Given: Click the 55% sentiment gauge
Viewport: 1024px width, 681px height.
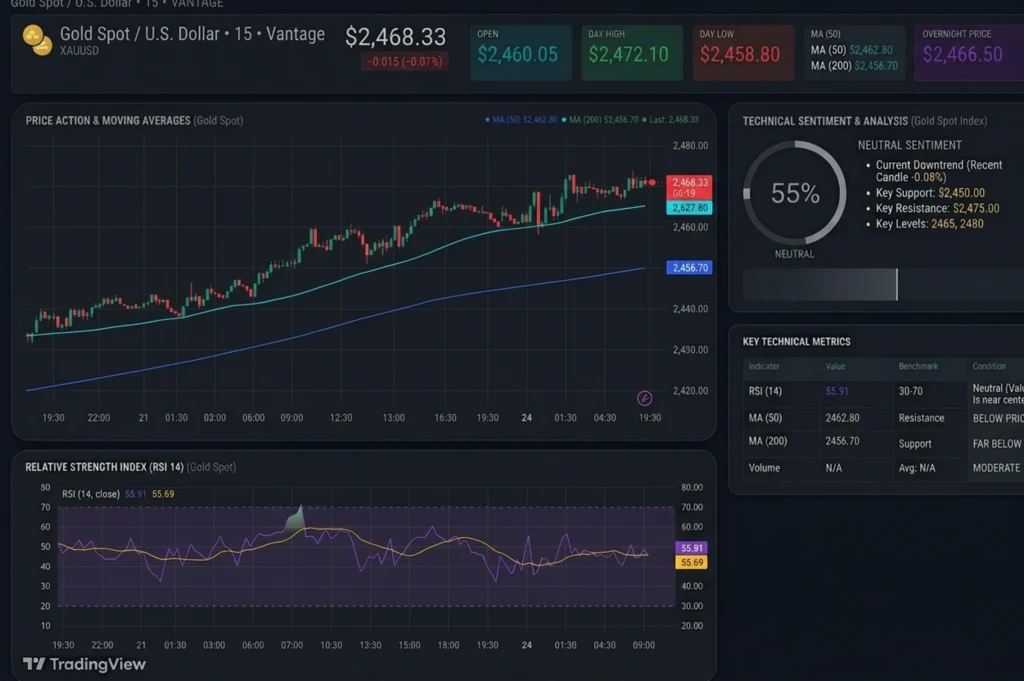Looking at the screenshot, I should 795,193.
